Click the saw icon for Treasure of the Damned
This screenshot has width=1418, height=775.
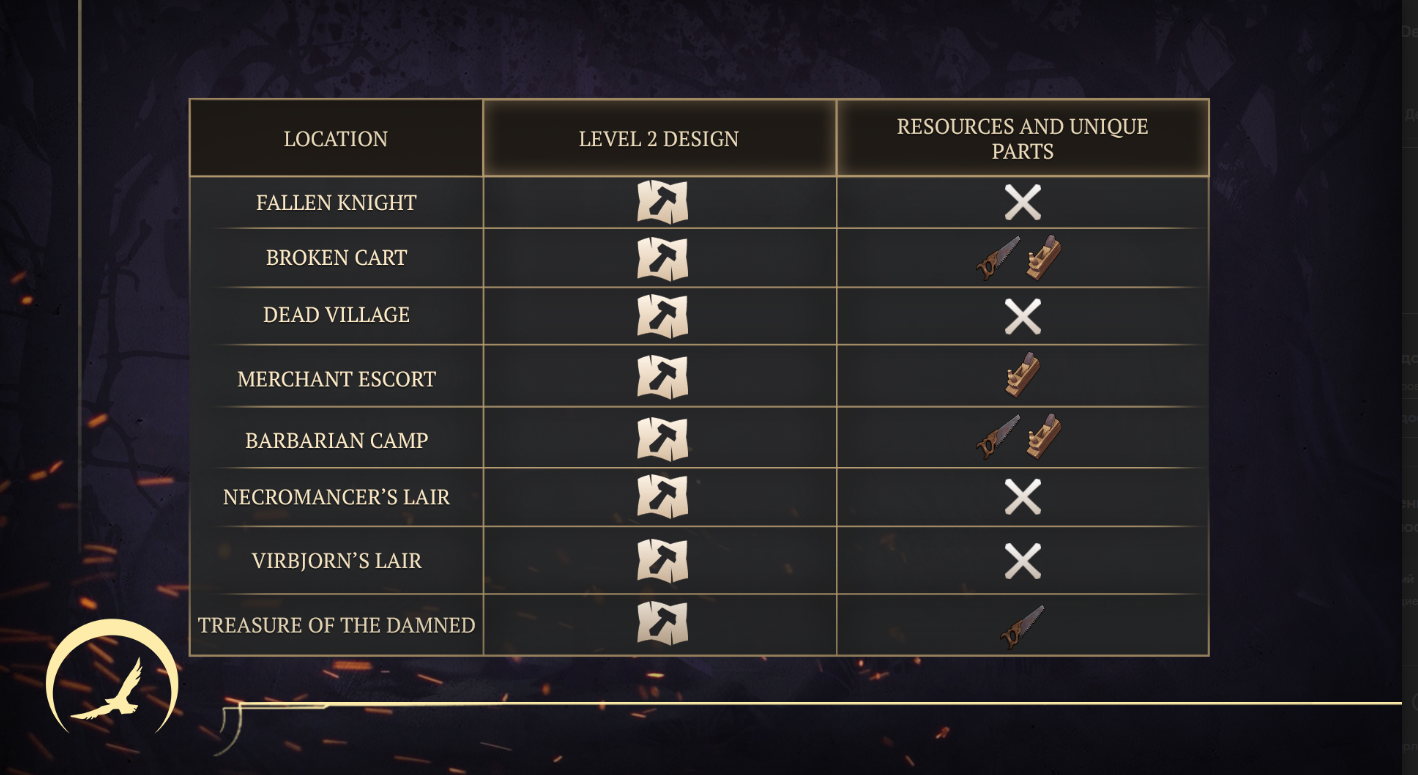[x=1022, y=626]
